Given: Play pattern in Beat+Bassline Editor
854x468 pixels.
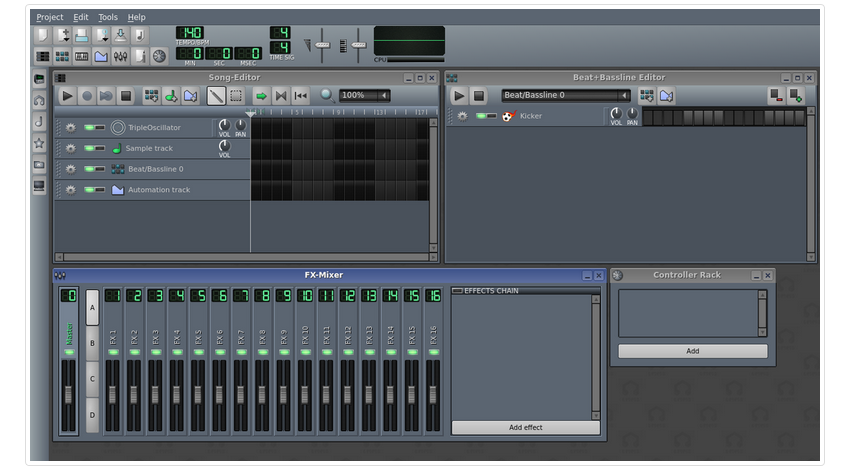Looking at the screenshot, I should tap(459, 96).
